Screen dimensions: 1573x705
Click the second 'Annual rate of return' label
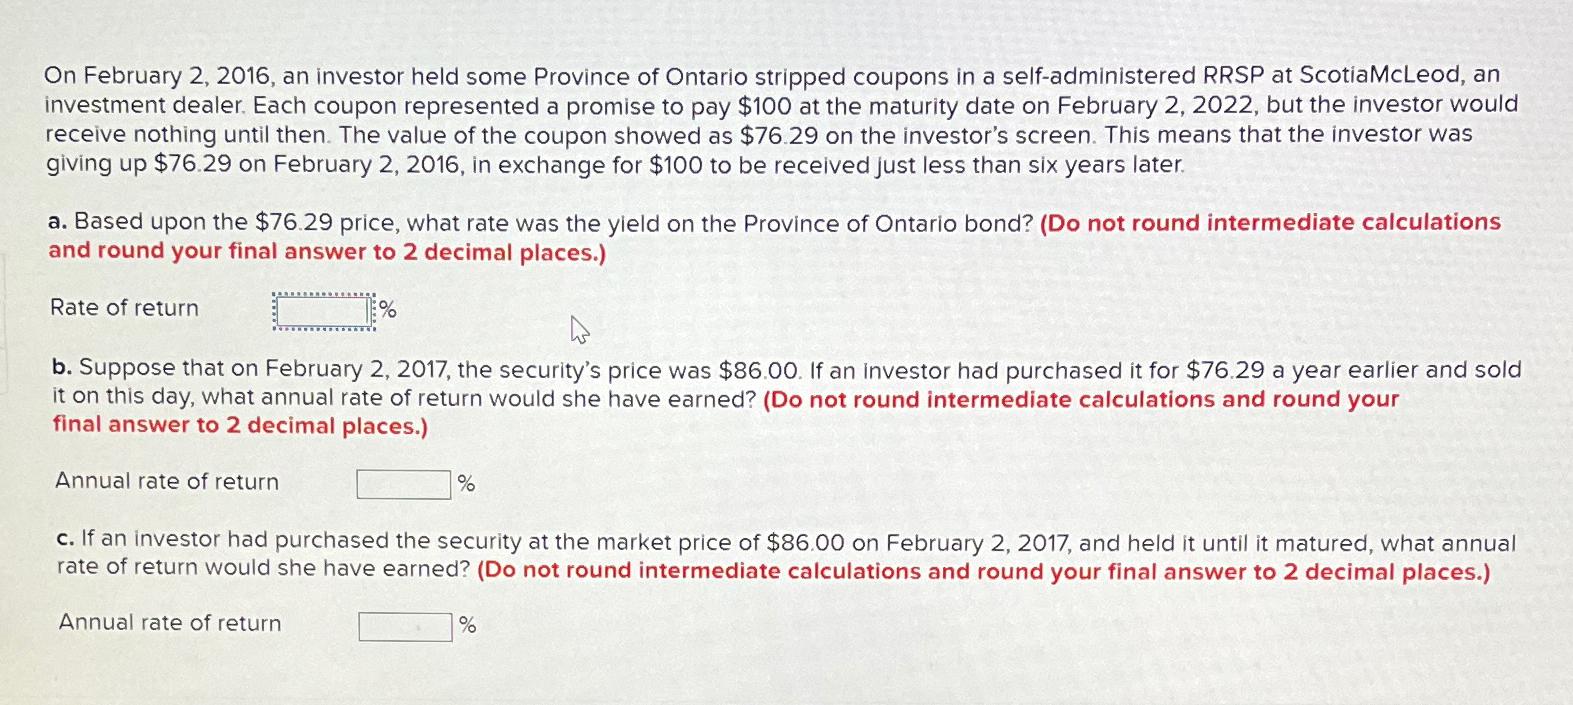click(170, 623)
